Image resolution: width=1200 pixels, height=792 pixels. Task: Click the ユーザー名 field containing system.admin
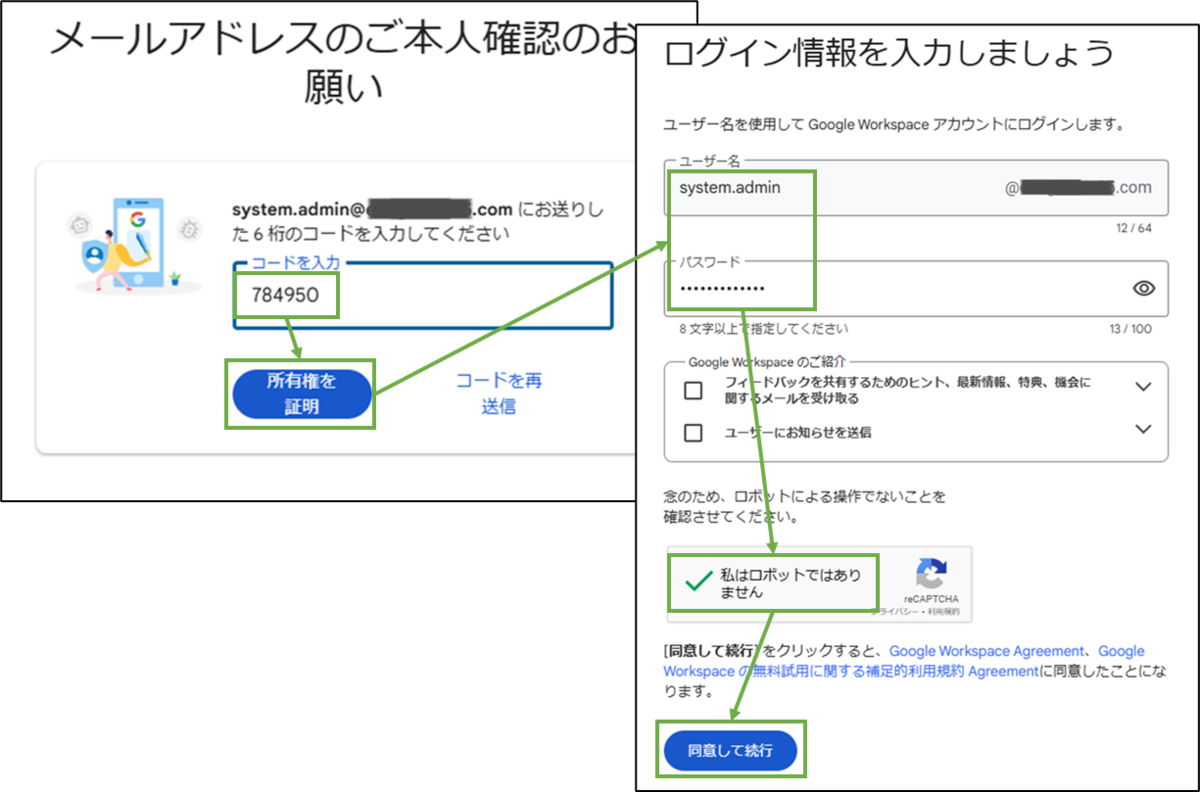pyautogui.click(x=915, y=188)
